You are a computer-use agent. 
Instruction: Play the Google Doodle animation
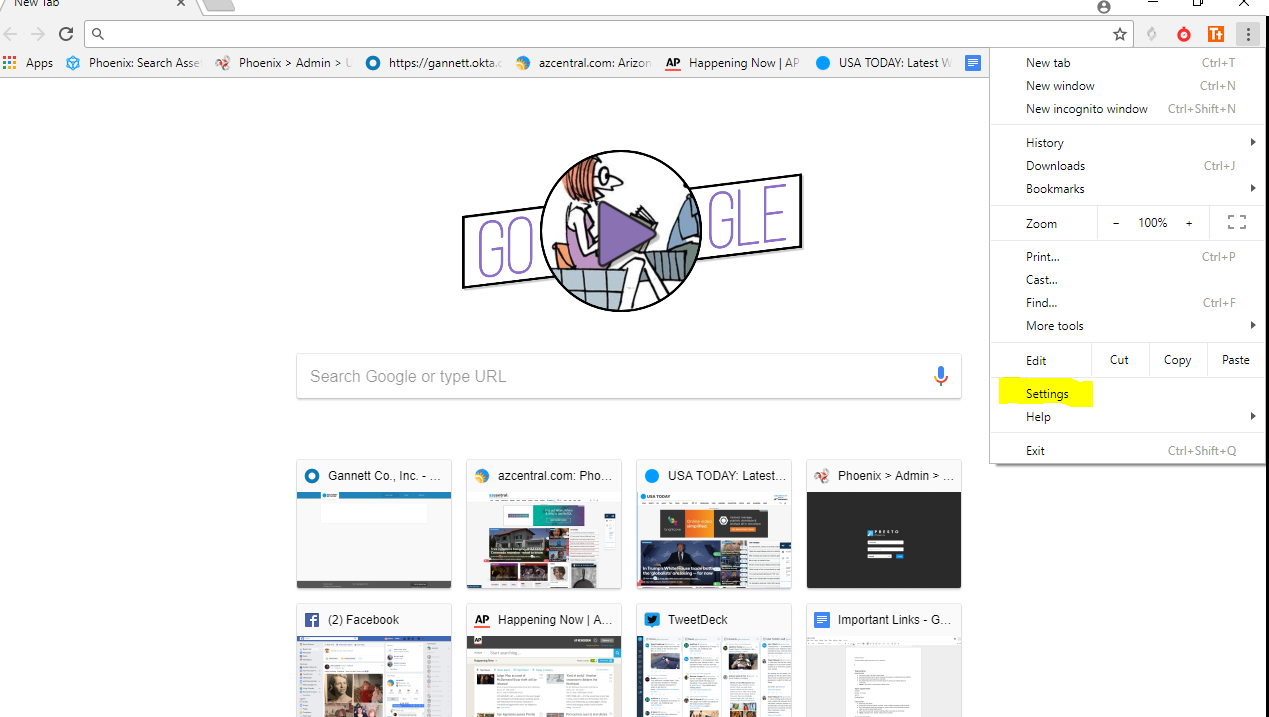pyautogui.click(x=616, y=231)
